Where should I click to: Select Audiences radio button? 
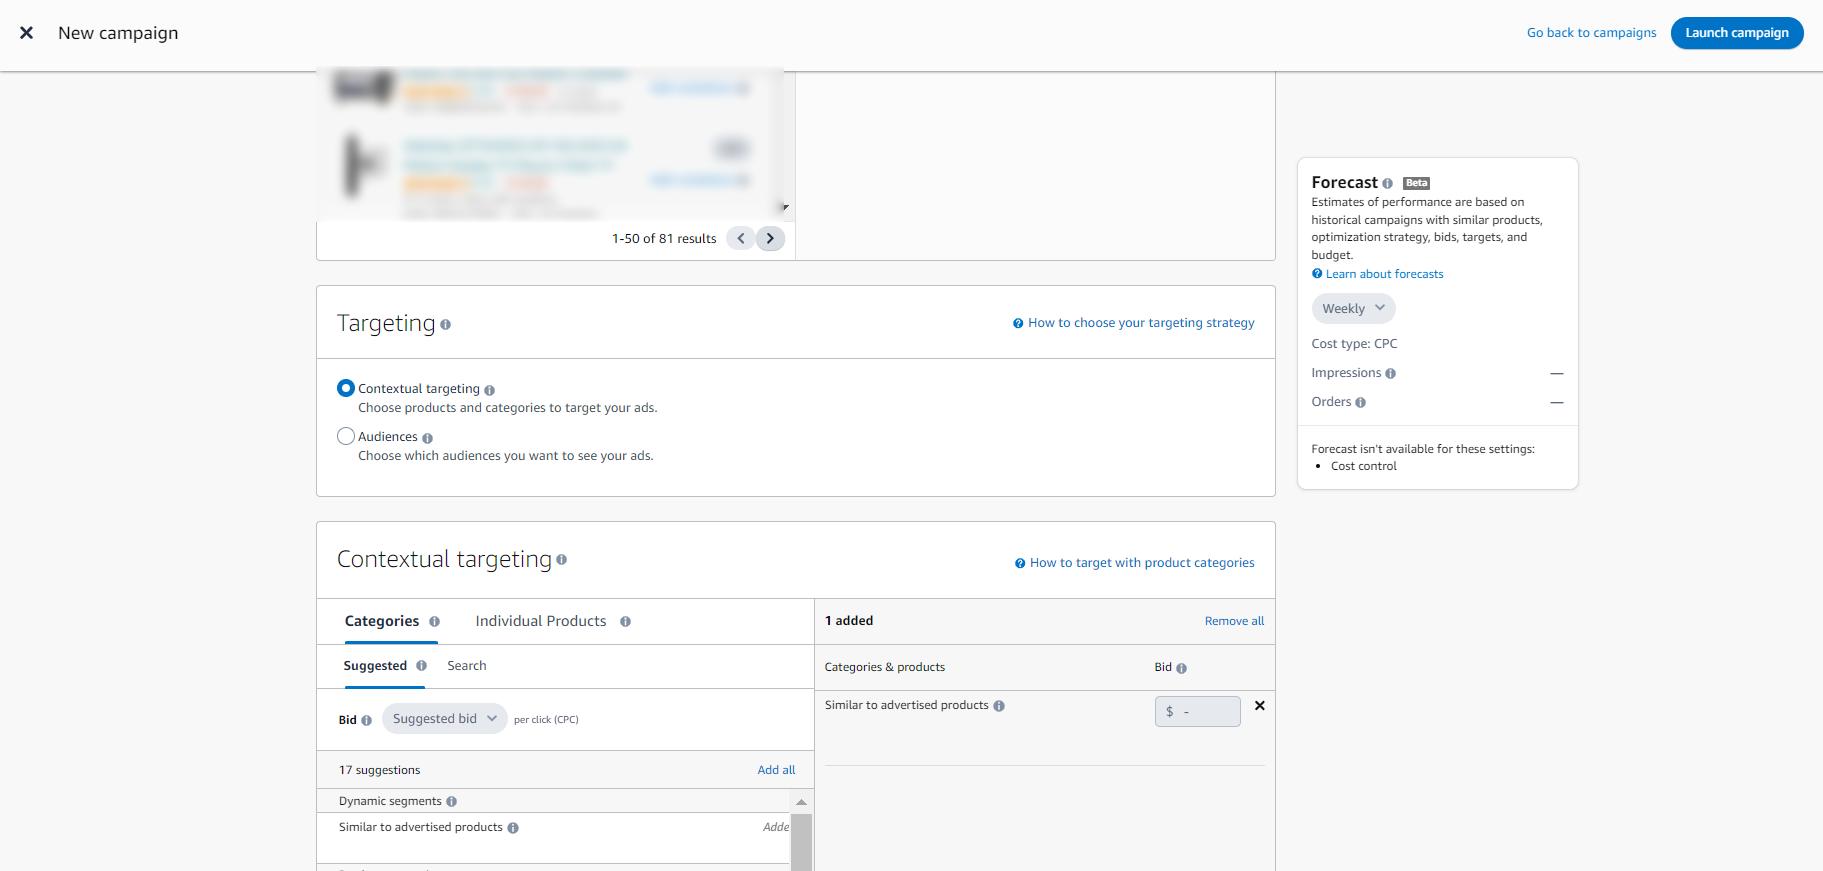point(346,436)
